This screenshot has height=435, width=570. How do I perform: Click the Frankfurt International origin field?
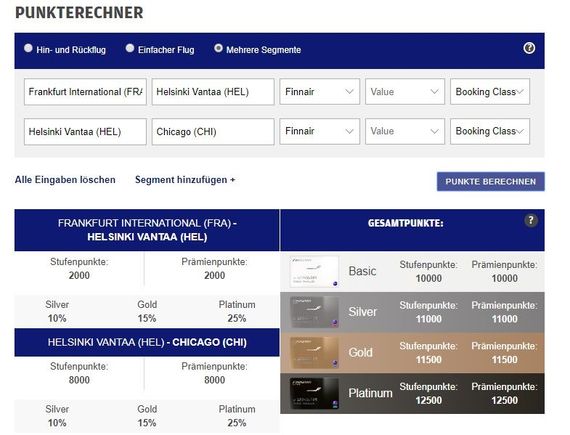point(85,92)
